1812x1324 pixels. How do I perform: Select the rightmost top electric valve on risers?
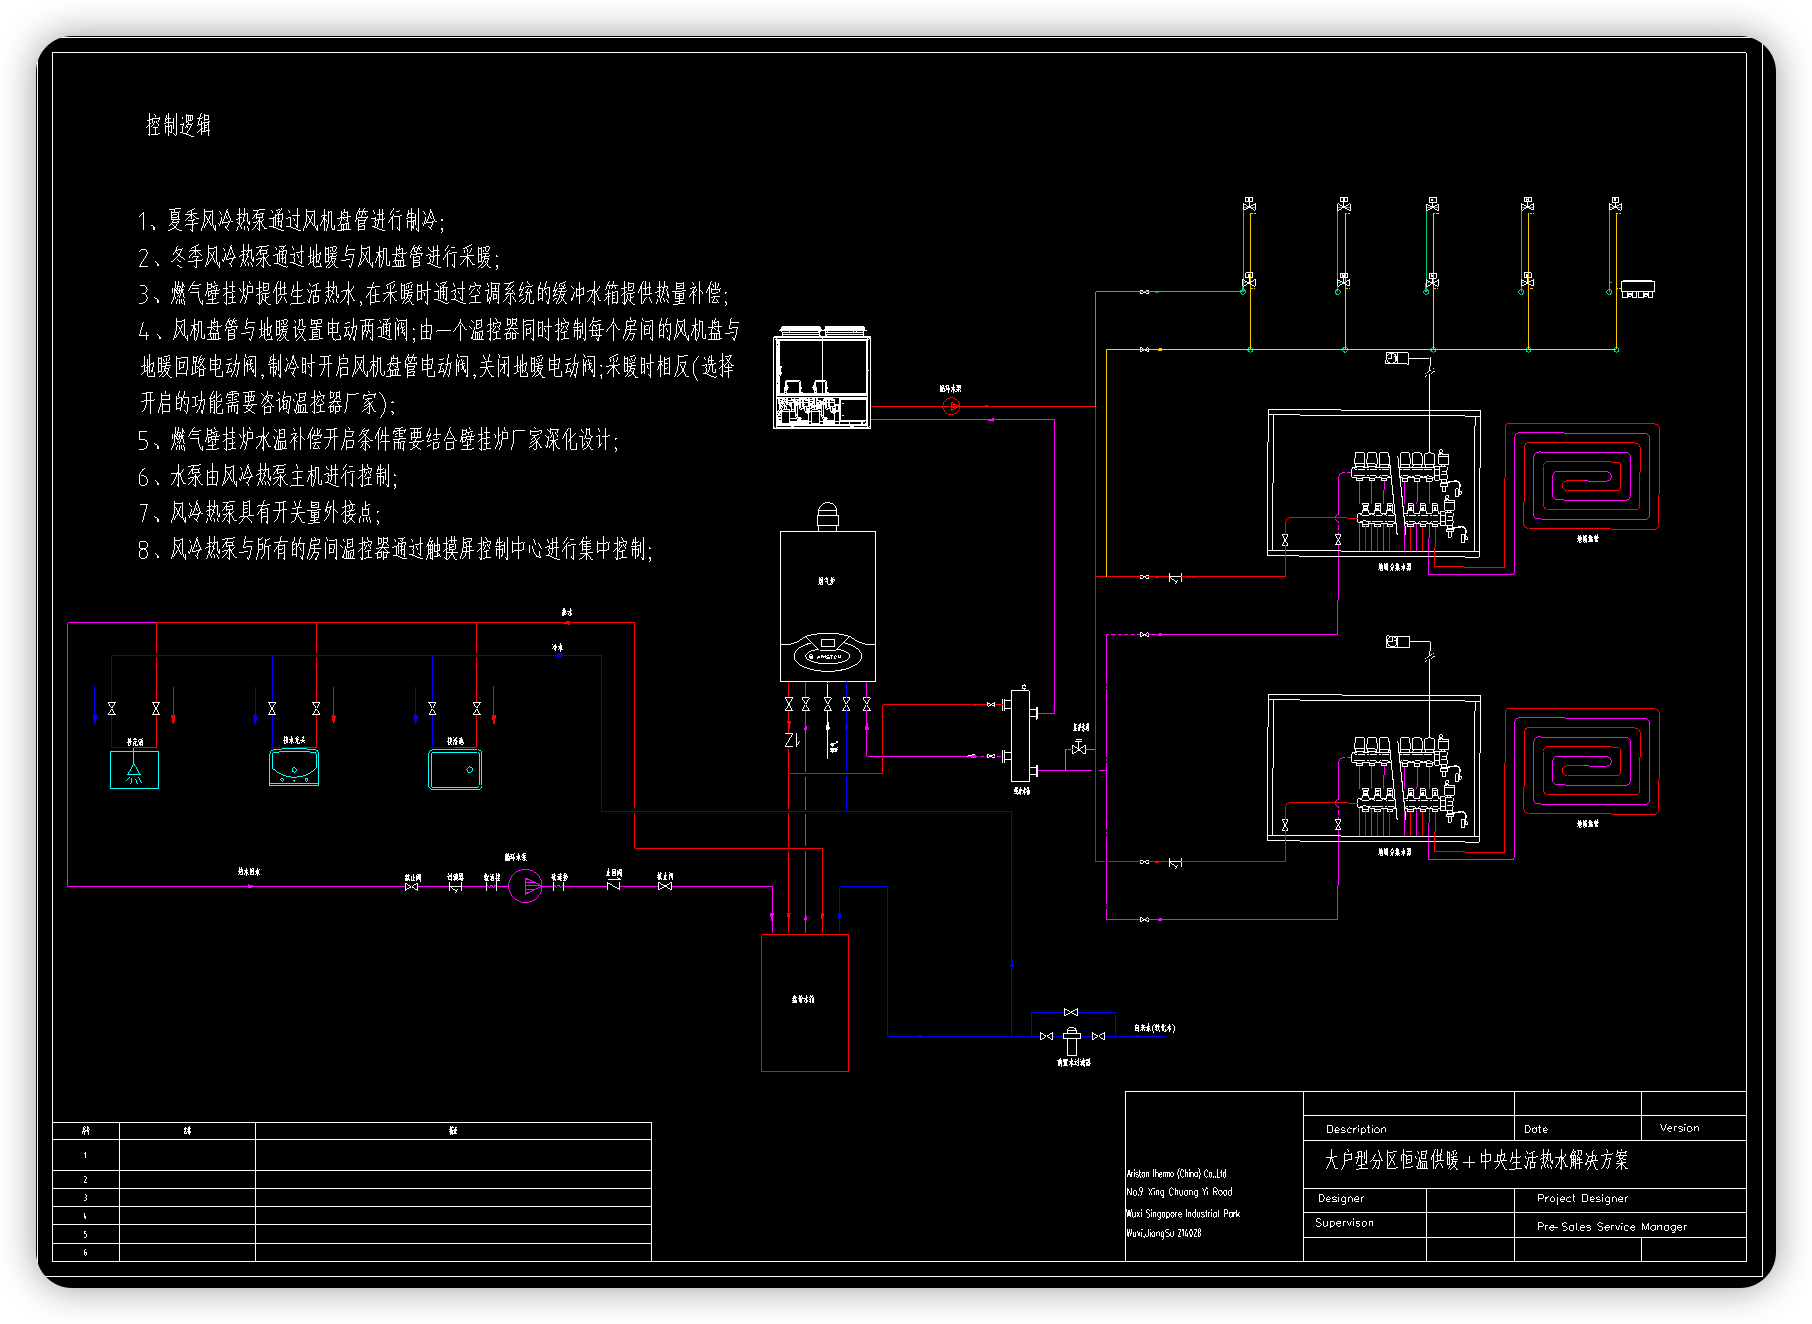(1615, 204)
